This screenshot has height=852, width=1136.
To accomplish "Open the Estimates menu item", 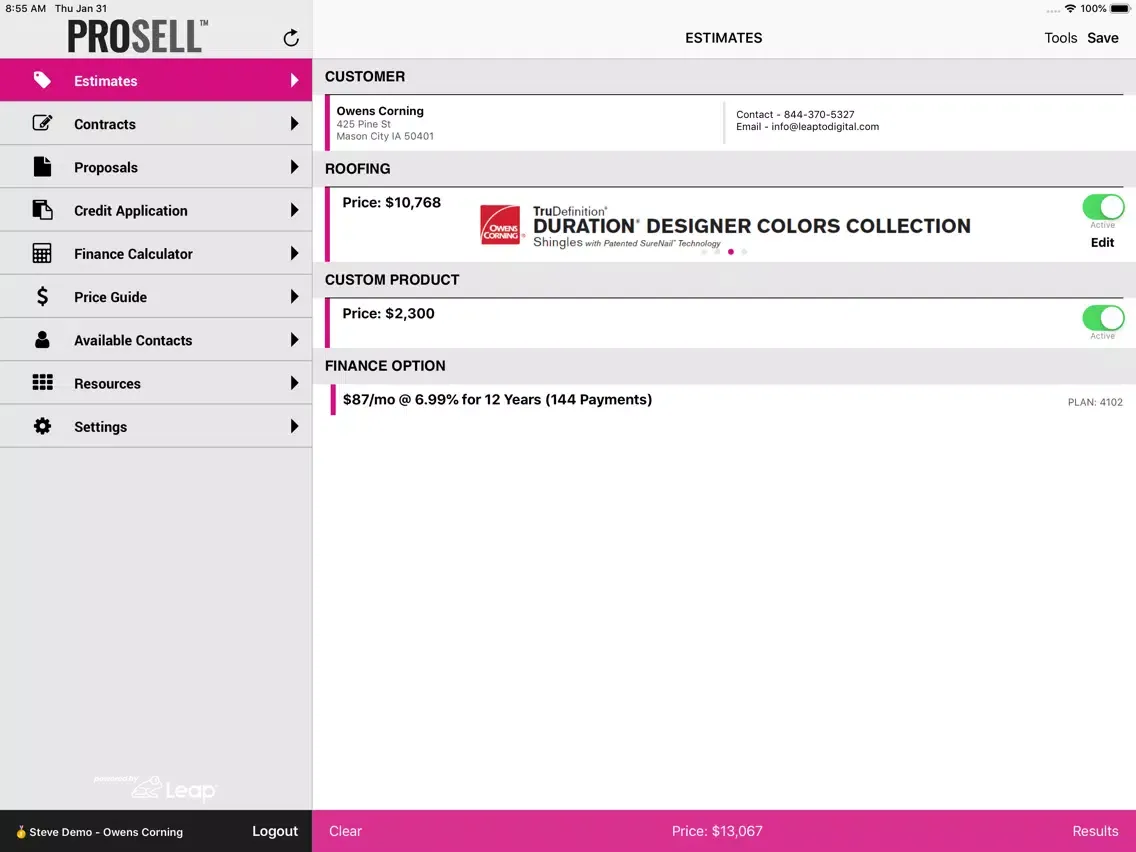I will pos(156,80).
